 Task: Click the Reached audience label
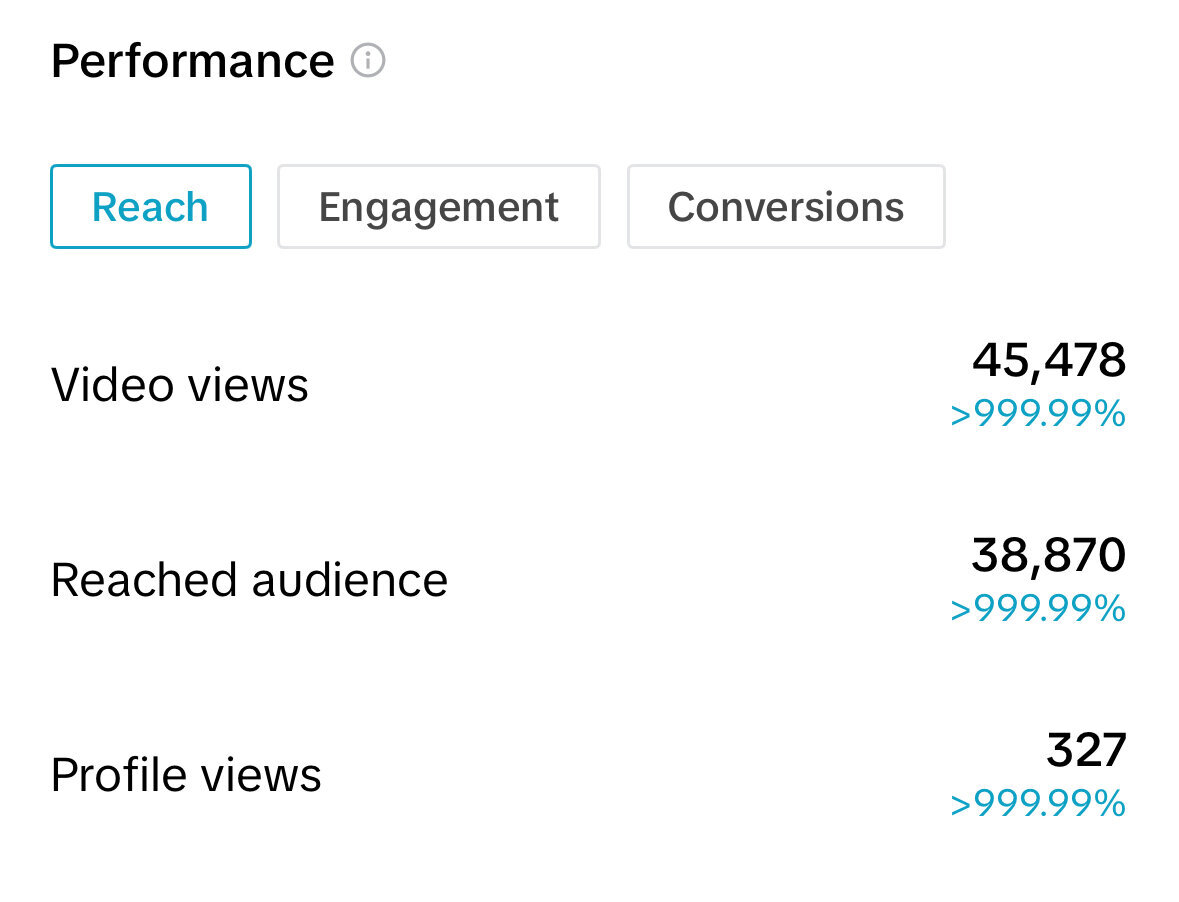click(249, 580)
